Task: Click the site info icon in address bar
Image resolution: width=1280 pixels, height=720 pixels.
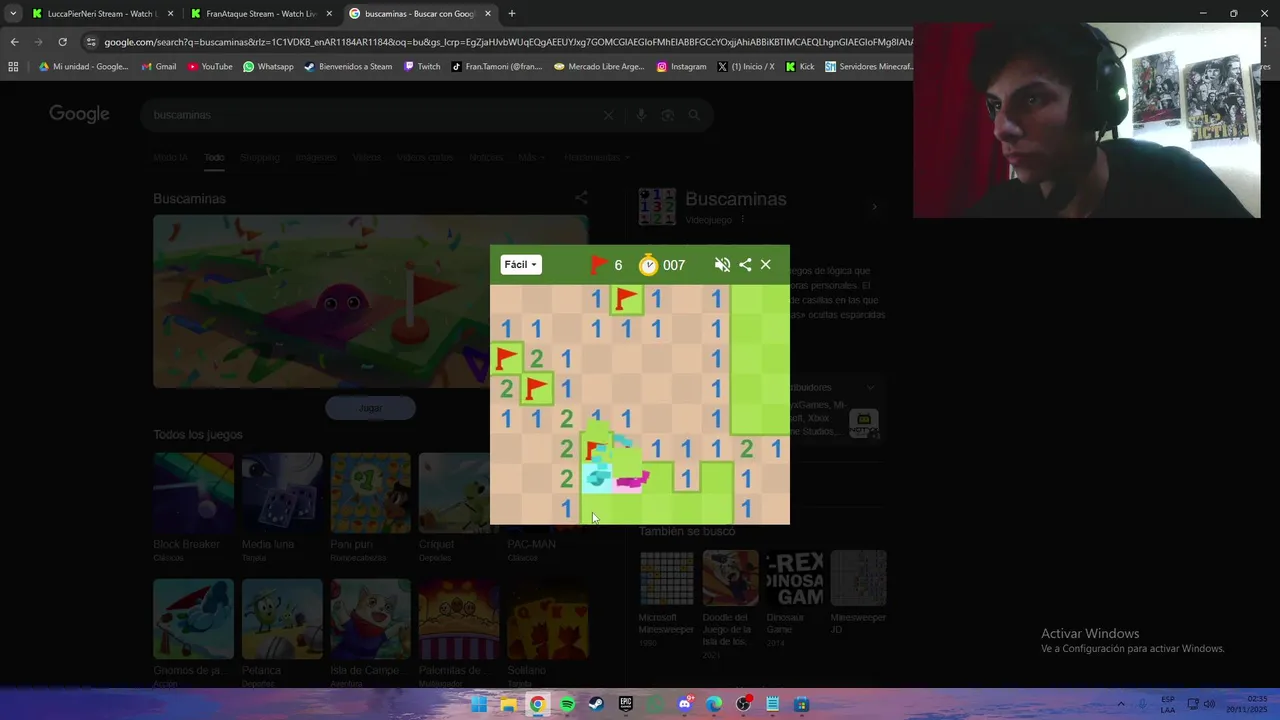Action: tap(91, 42)
